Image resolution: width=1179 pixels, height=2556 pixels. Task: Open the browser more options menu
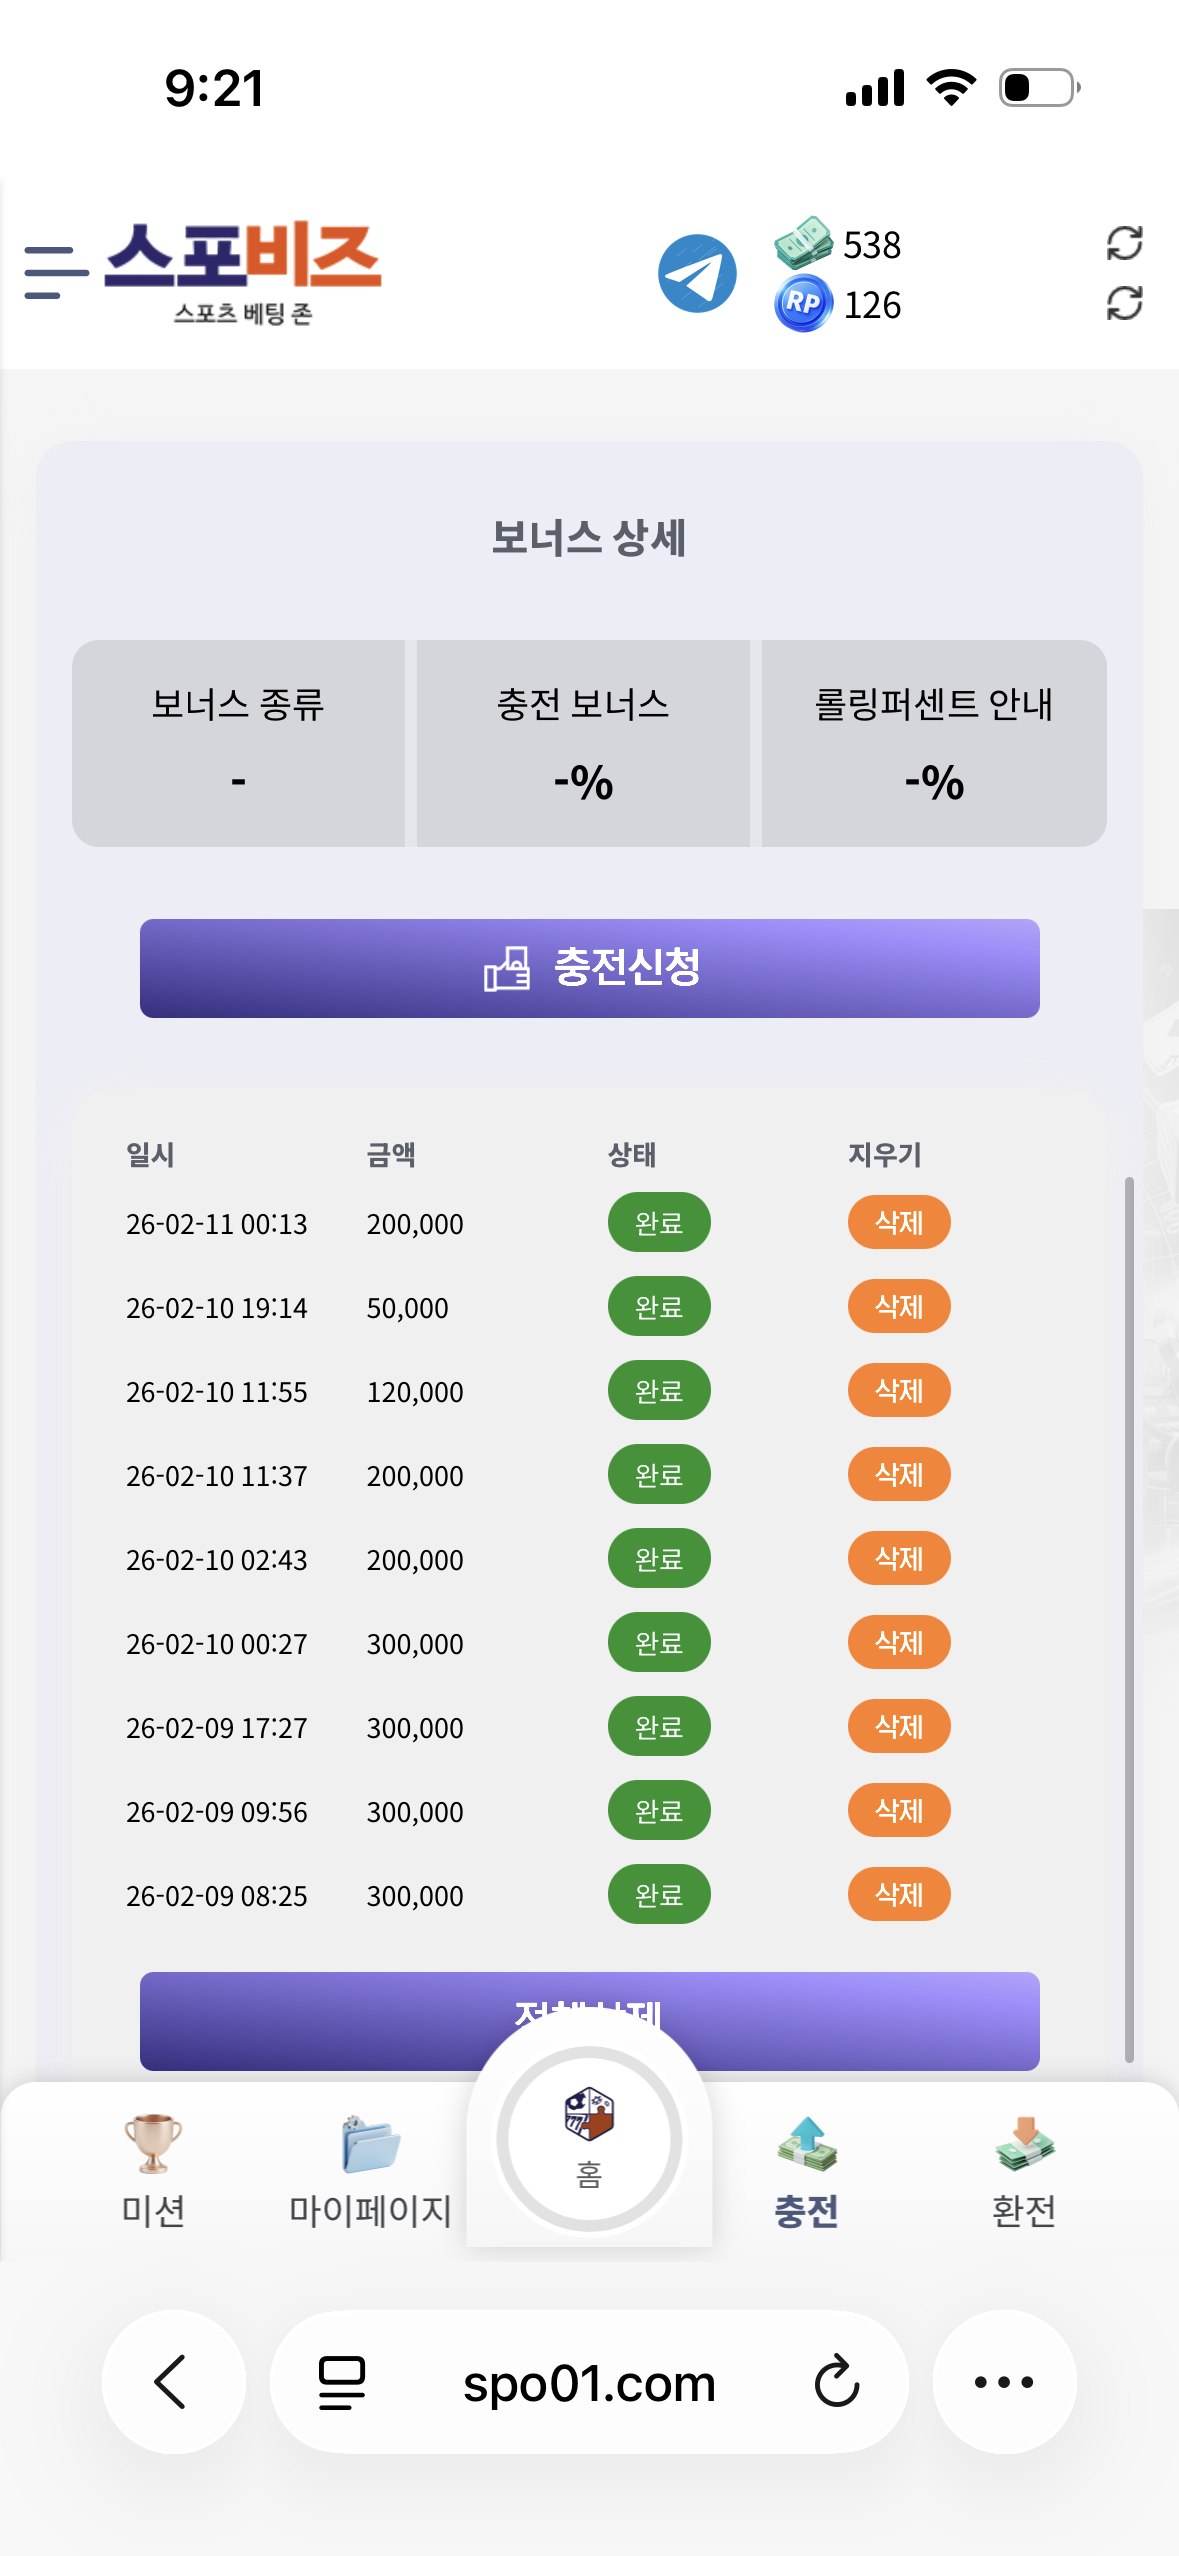1004,2382
